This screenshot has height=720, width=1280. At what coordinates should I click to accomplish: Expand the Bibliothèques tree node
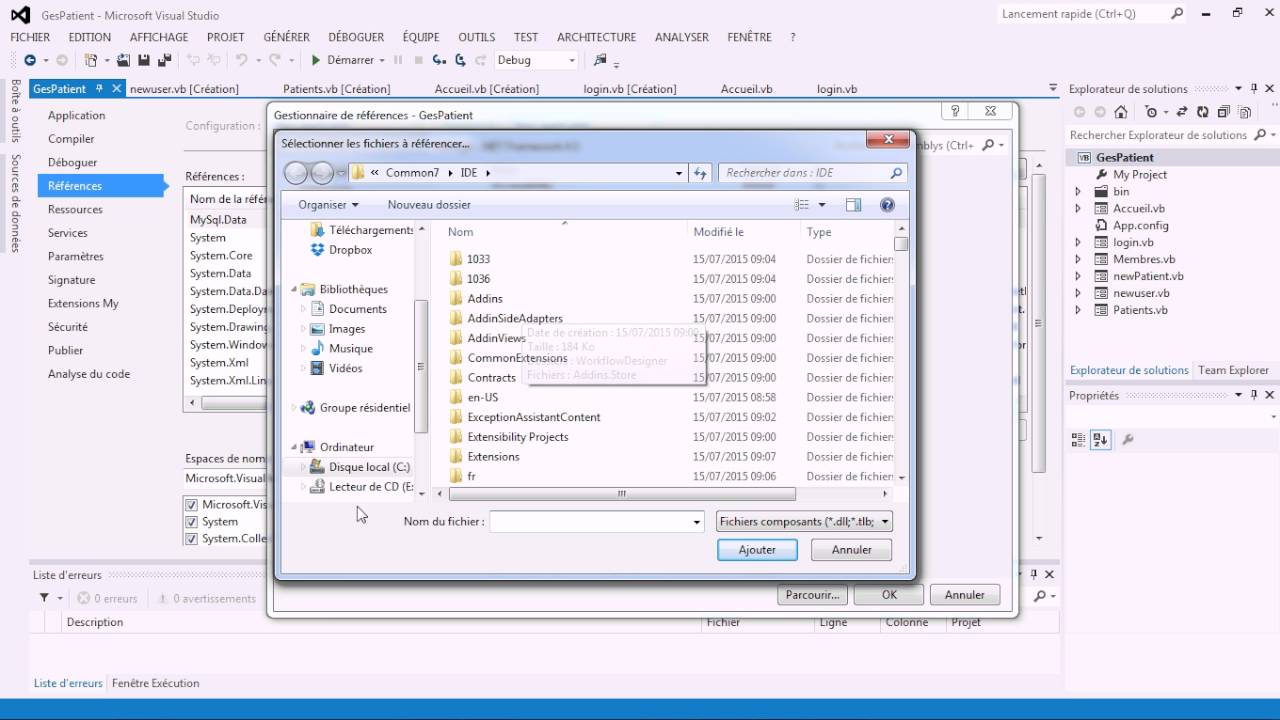pyautogui.click(x=295, y=289)
